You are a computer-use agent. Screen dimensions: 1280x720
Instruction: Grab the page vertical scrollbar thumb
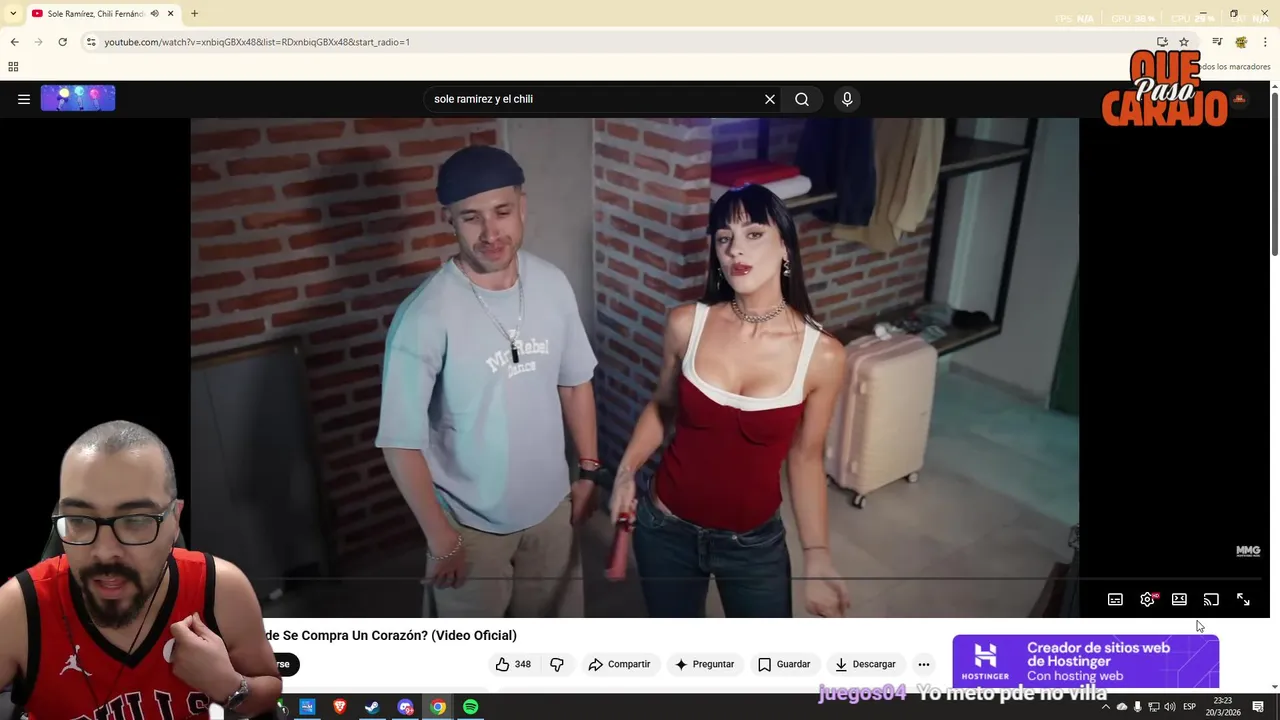coord(1275,173)
